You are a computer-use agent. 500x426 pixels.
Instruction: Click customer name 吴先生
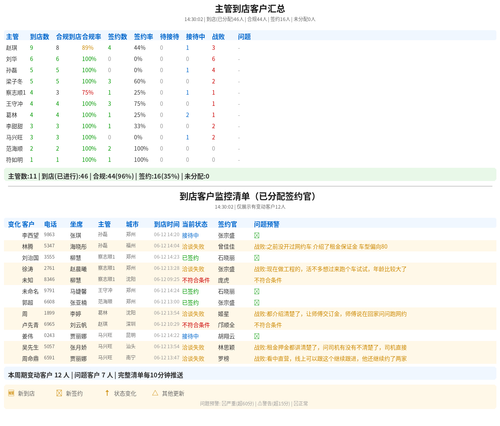click(30, 347)
